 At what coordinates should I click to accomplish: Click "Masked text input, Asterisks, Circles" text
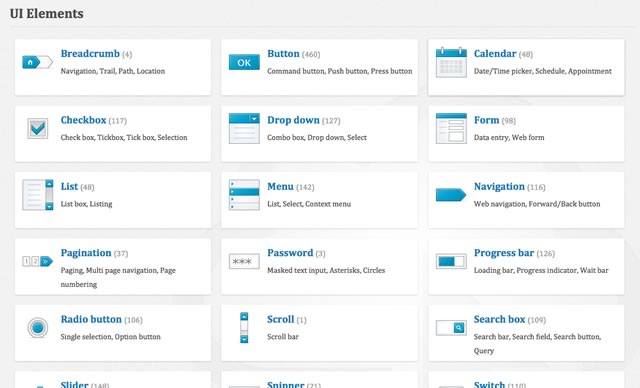(326, 270)
